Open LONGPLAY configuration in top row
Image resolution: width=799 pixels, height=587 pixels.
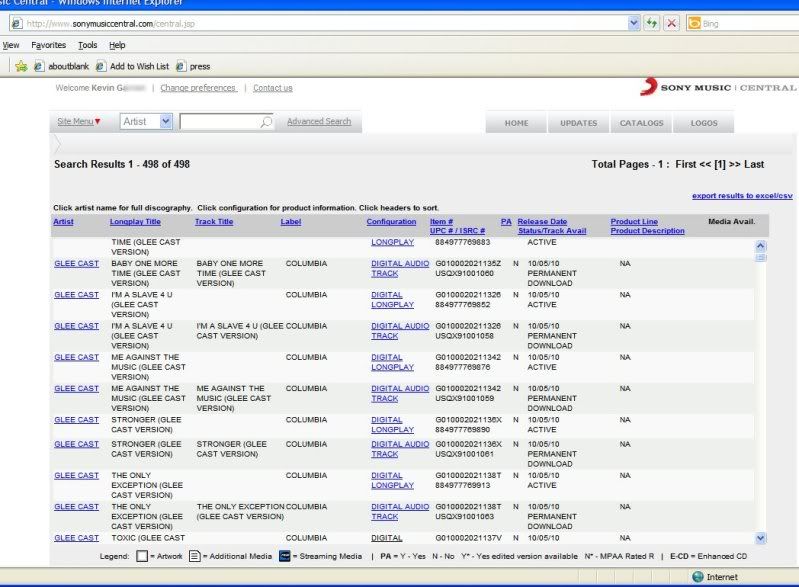392,242
